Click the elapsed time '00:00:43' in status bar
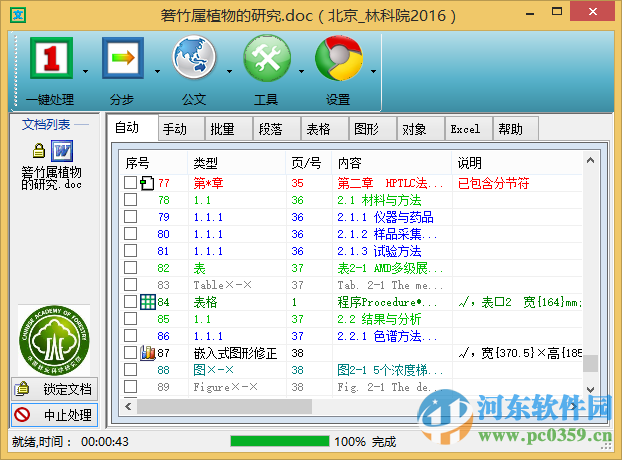 point(105,441)
